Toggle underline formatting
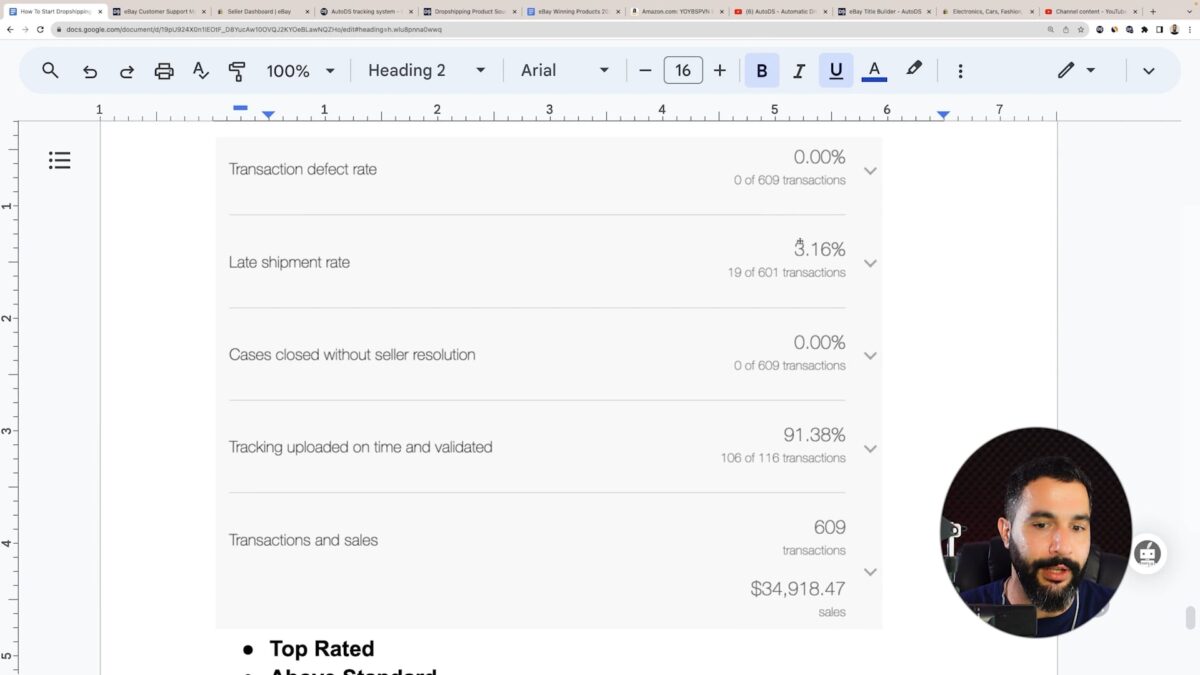 [836, 71]
